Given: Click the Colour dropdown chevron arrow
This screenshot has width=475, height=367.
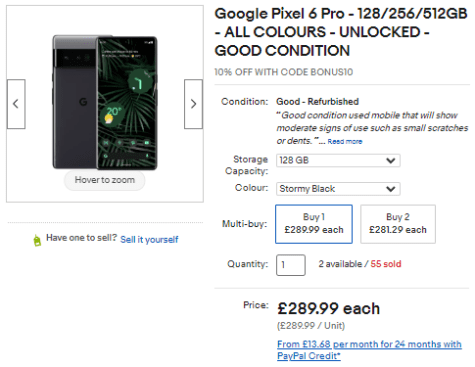Looking at the screenshot, I should (x=391, y=189).
